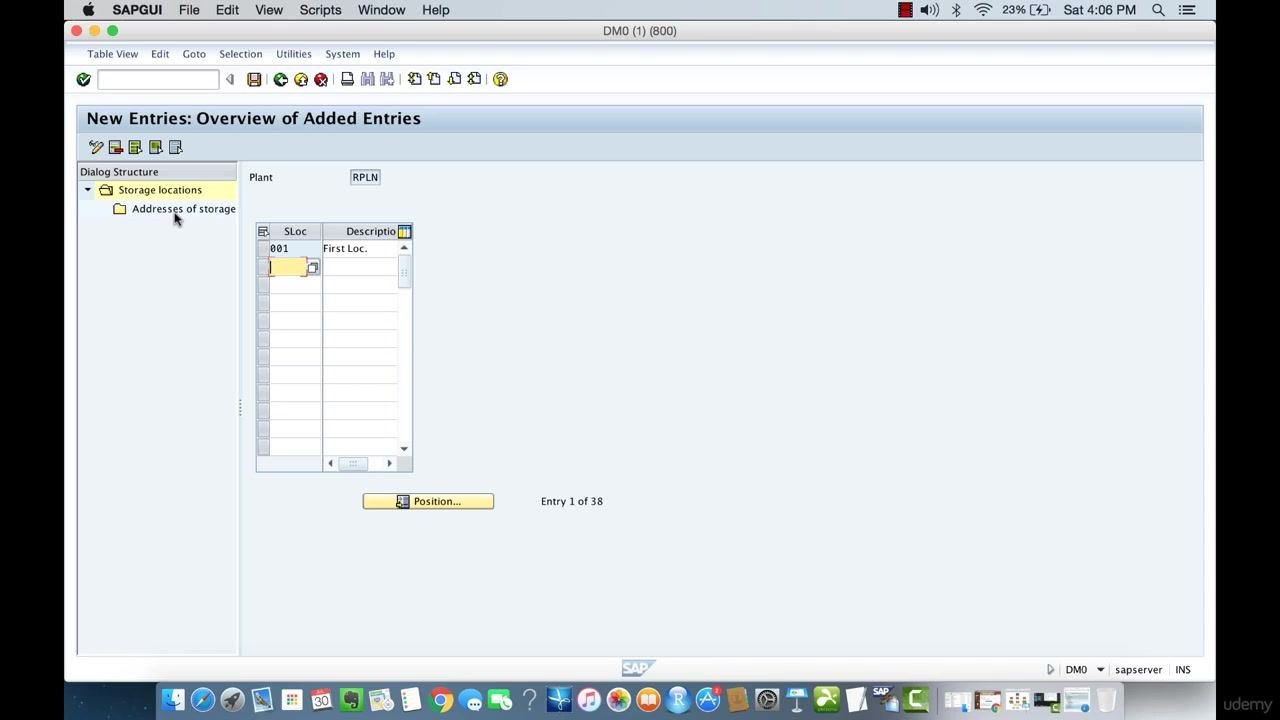Click the transaction command input field

[158, 79]
